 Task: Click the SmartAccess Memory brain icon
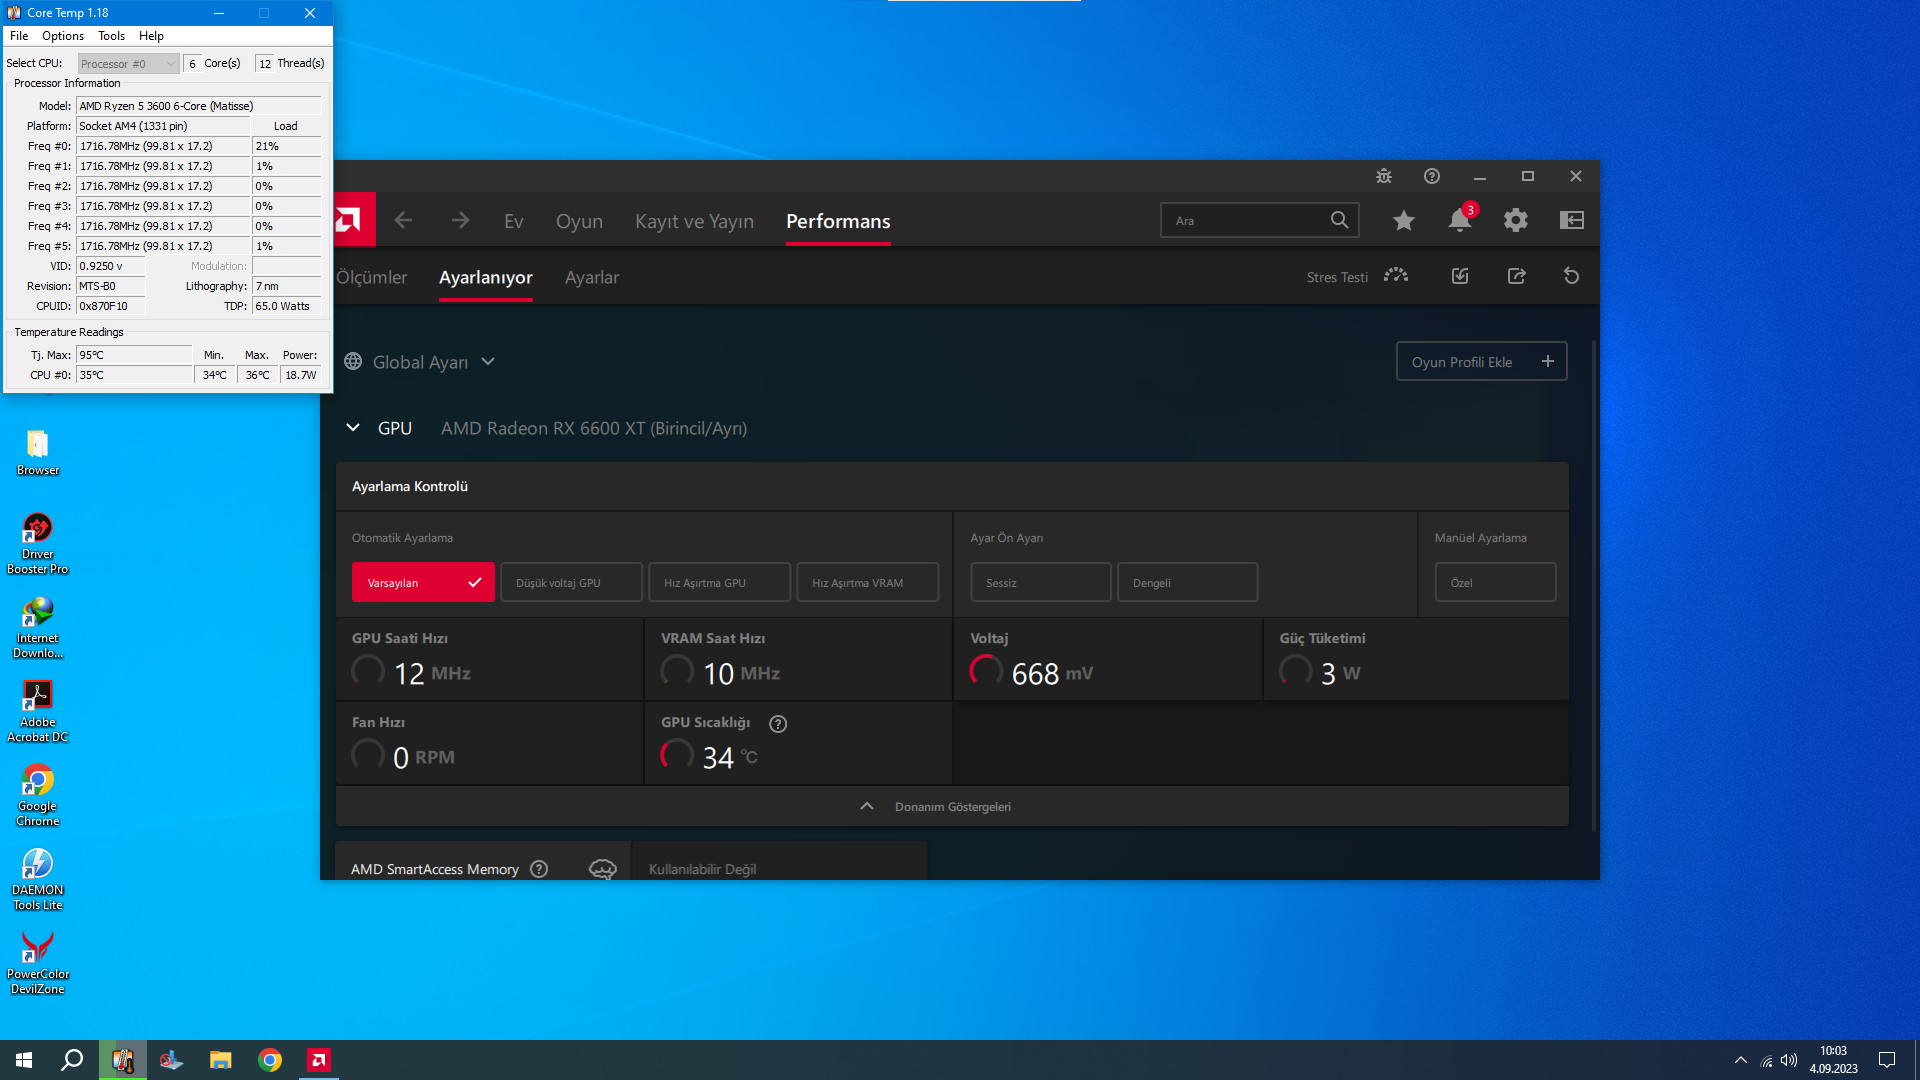click(603, 869)
